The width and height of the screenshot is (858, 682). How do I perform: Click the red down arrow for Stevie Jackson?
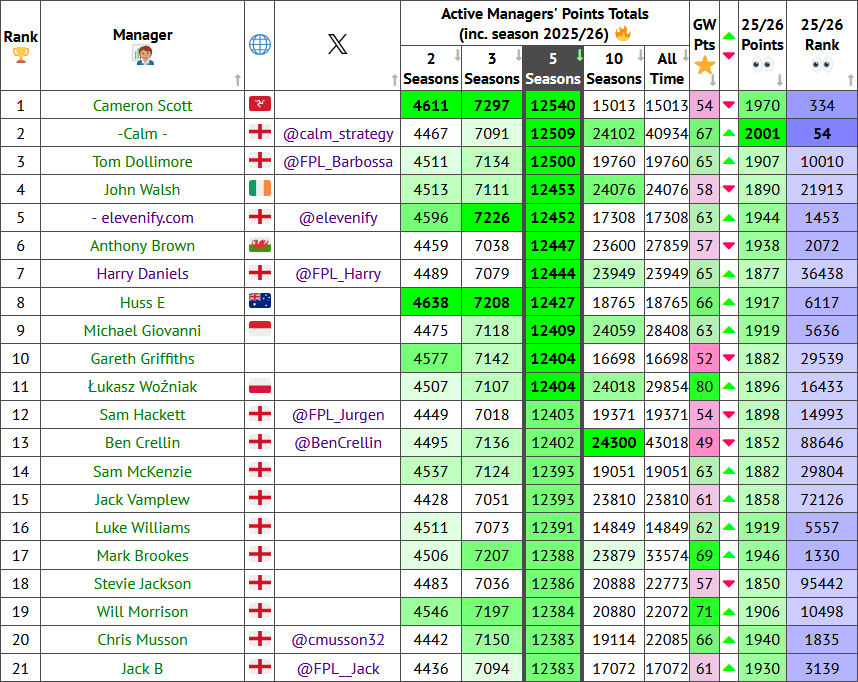tap(729, 583)
